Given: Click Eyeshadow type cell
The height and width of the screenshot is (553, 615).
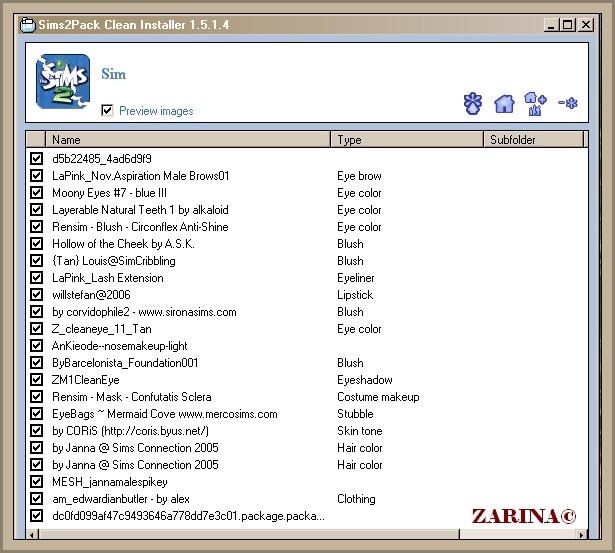Looking at the screenshot, I should tap(365, 380).
